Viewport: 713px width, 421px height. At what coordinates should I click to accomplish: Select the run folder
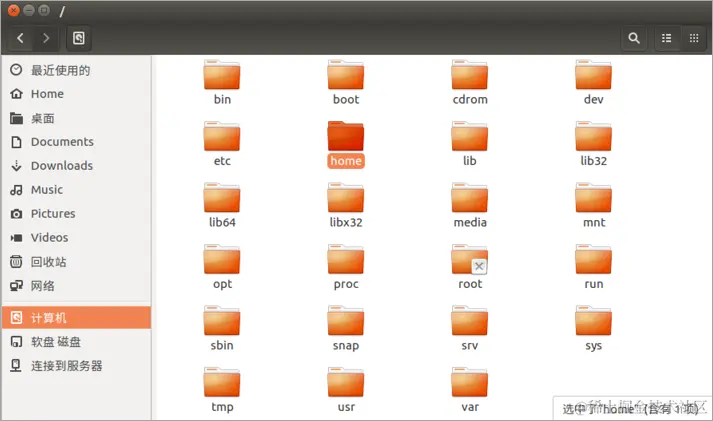point(593,267)
